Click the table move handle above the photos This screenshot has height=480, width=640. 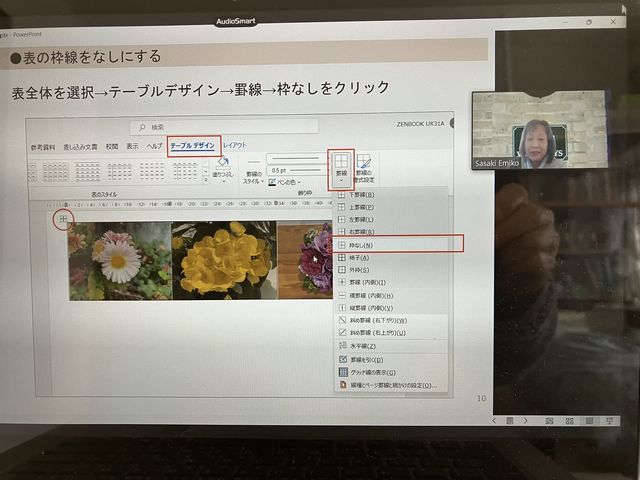62,218
